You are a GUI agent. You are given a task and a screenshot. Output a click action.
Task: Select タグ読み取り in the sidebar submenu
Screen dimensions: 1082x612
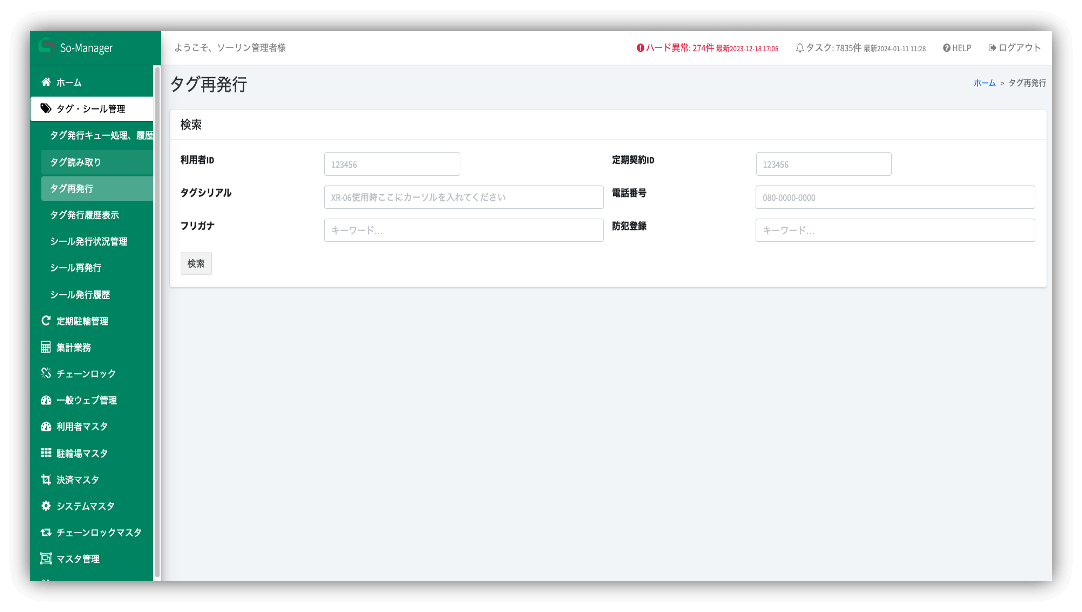tap(76, 162)
